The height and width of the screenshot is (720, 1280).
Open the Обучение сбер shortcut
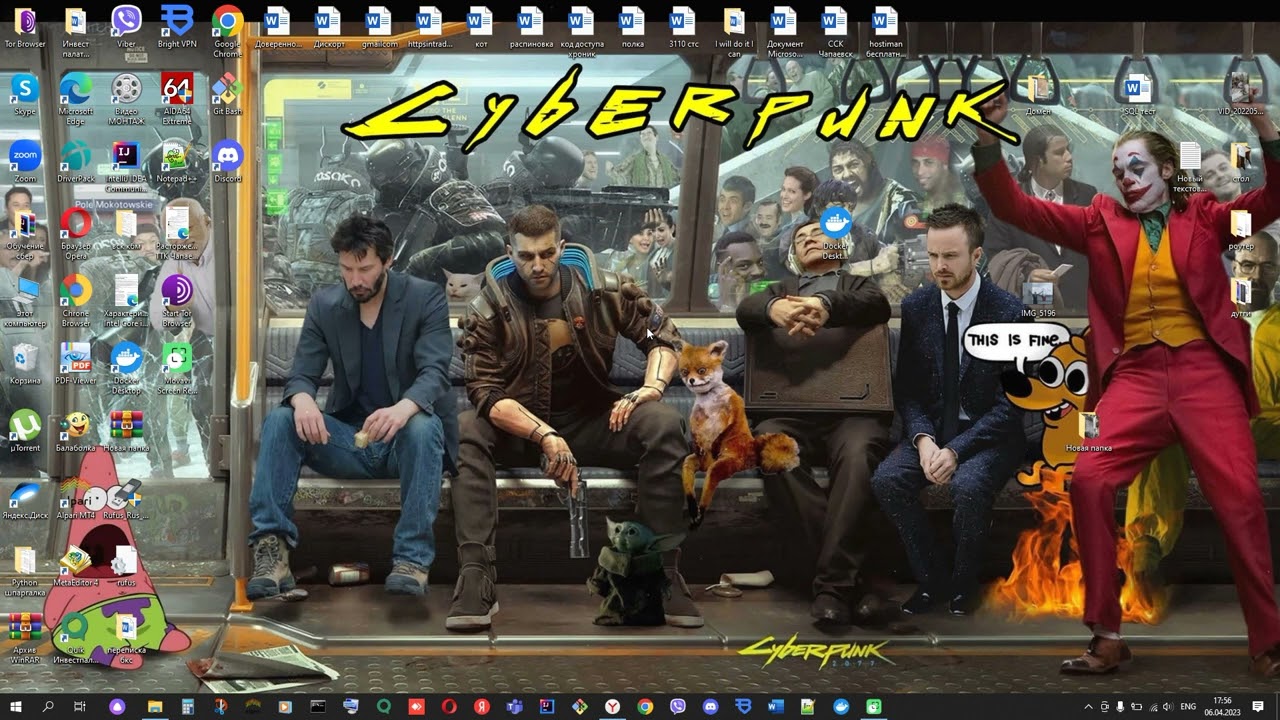[x=25, y=235]
